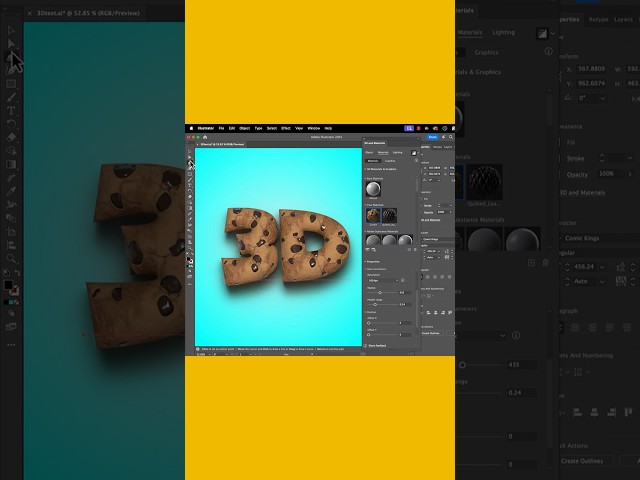The image size is (640, 480).
Task: Open the Edit menu
Action: click(232, 128)
